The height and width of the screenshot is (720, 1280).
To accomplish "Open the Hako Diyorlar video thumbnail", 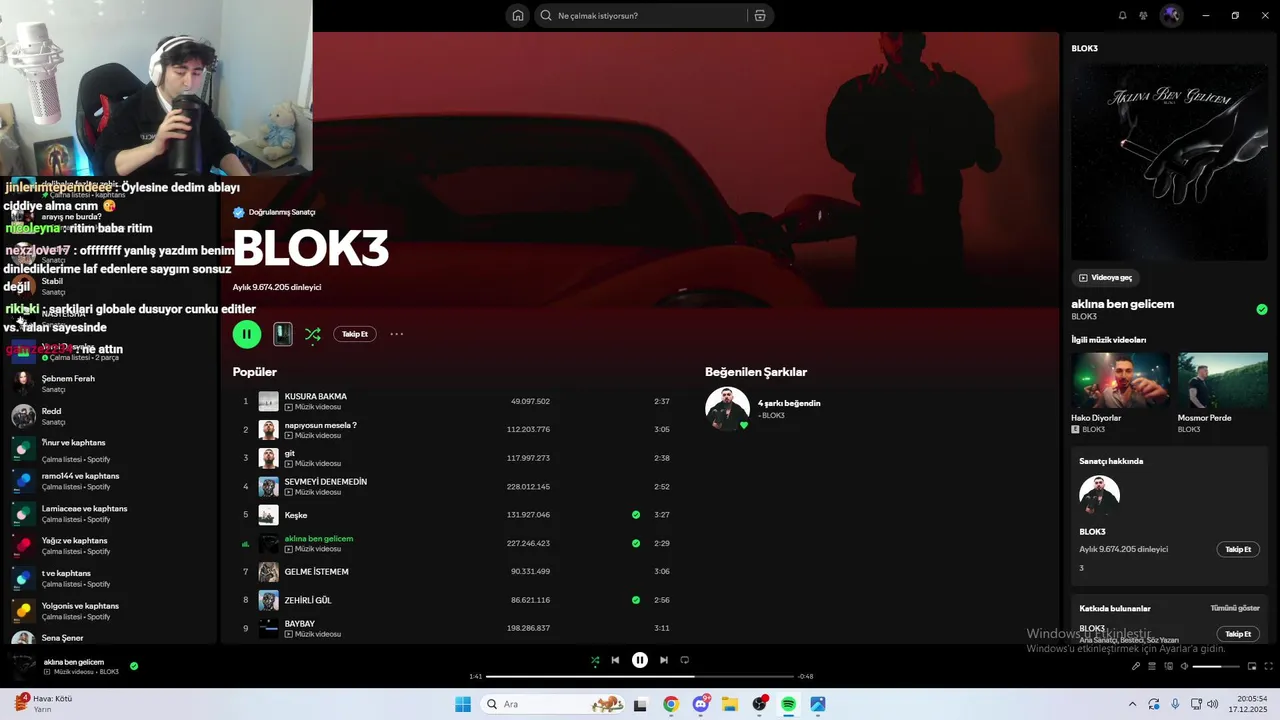I will pyautogui.click(x=1121, y=380).
